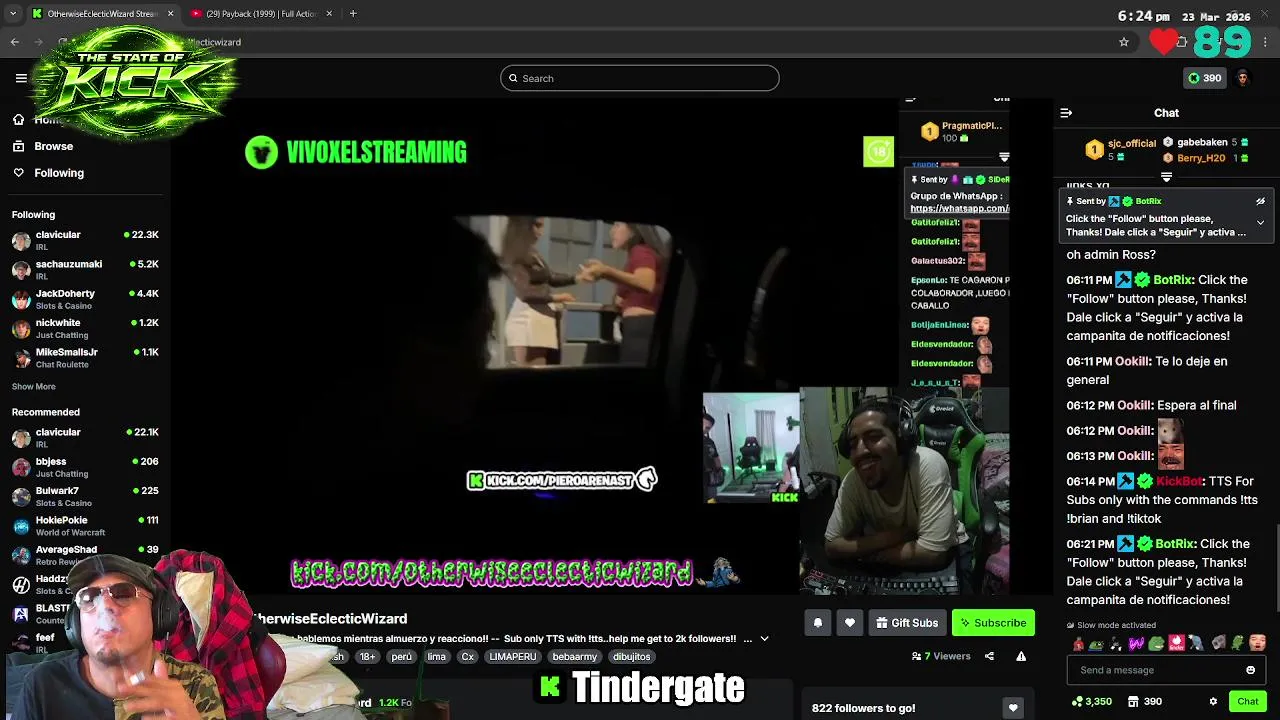Open the WhatsApp link in stream chat
This screenshot has width=1280, height=720.
959,208
